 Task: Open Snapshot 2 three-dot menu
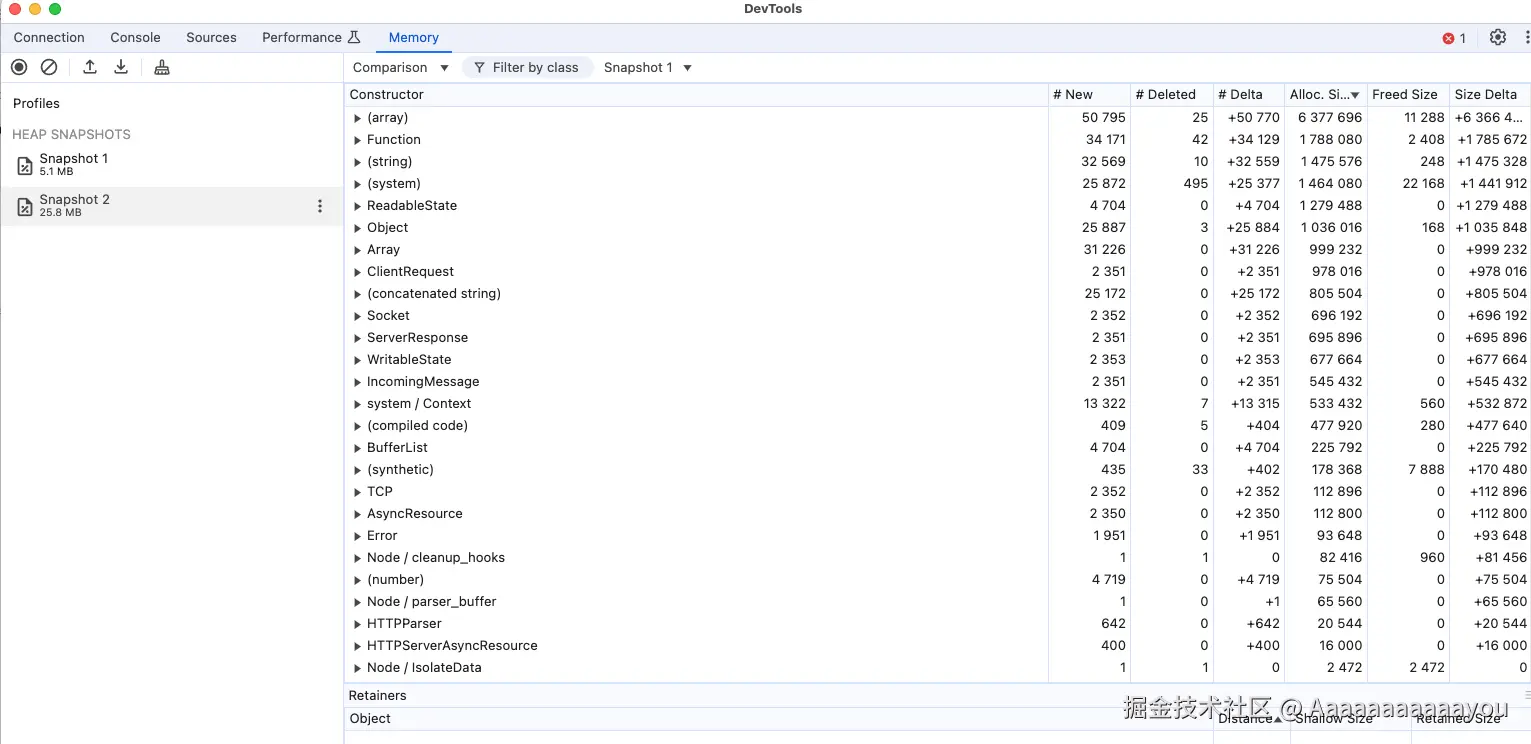point(320,206)
